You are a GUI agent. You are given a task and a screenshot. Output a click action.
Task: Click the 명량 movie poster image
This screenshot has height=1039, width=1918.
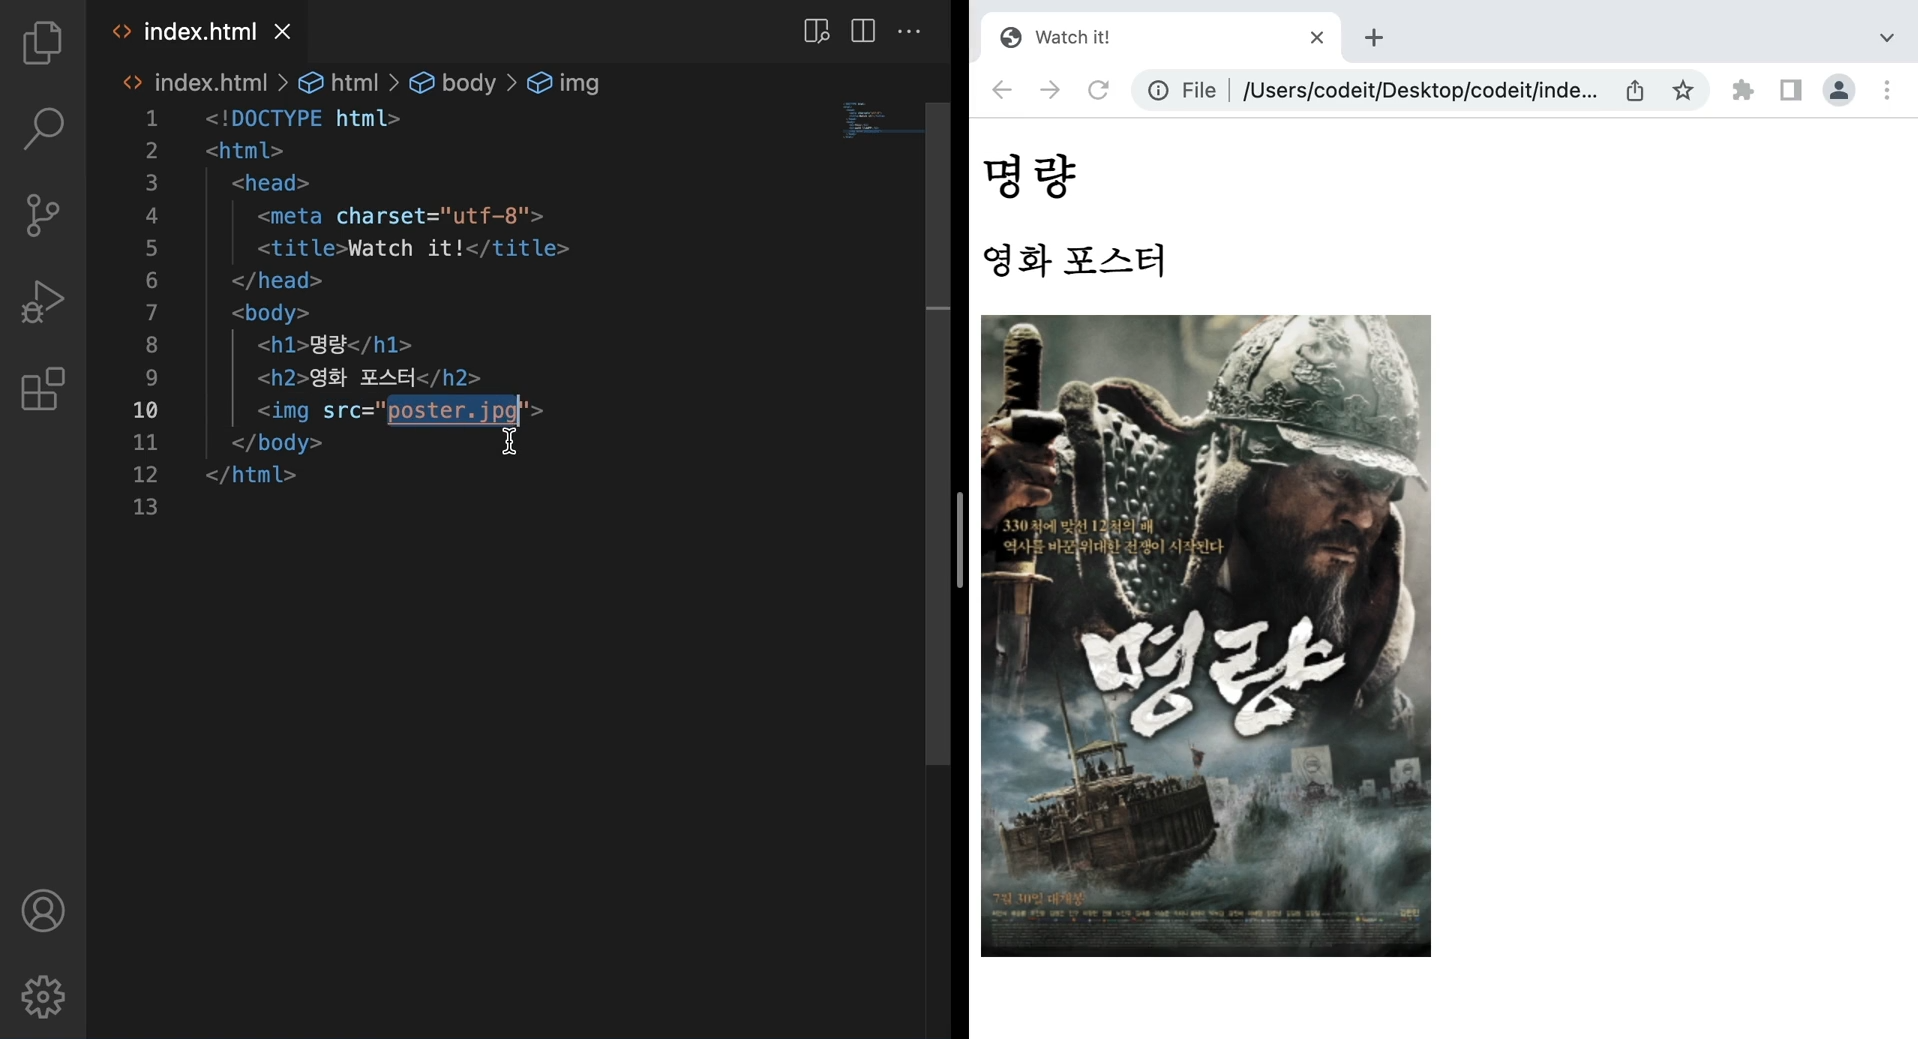coord(1206,636)
